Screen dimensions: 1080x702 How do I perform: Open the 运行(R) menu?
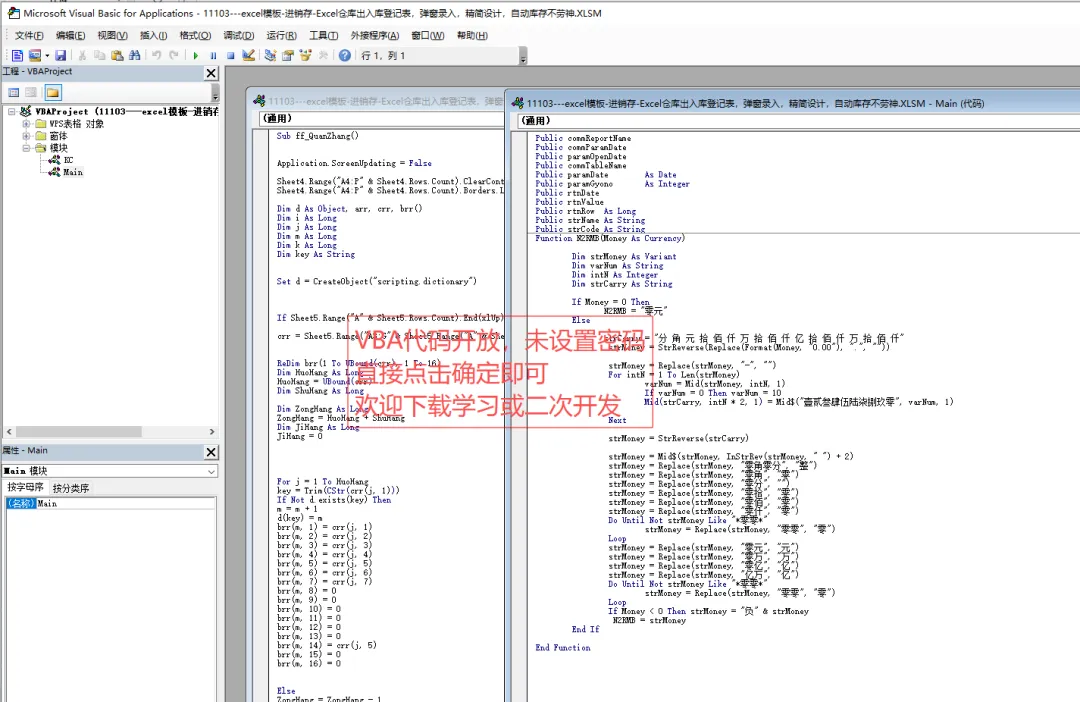coord(281,35)
